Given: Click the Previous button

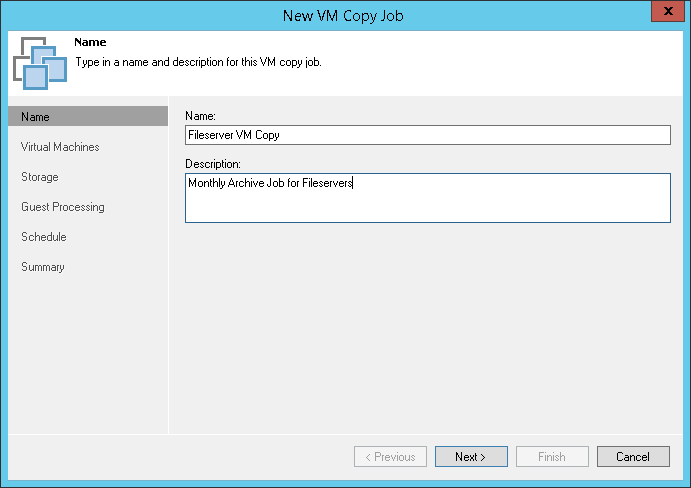Looking at the screenshot, I should pyautogui.click(x=390, y=457).
